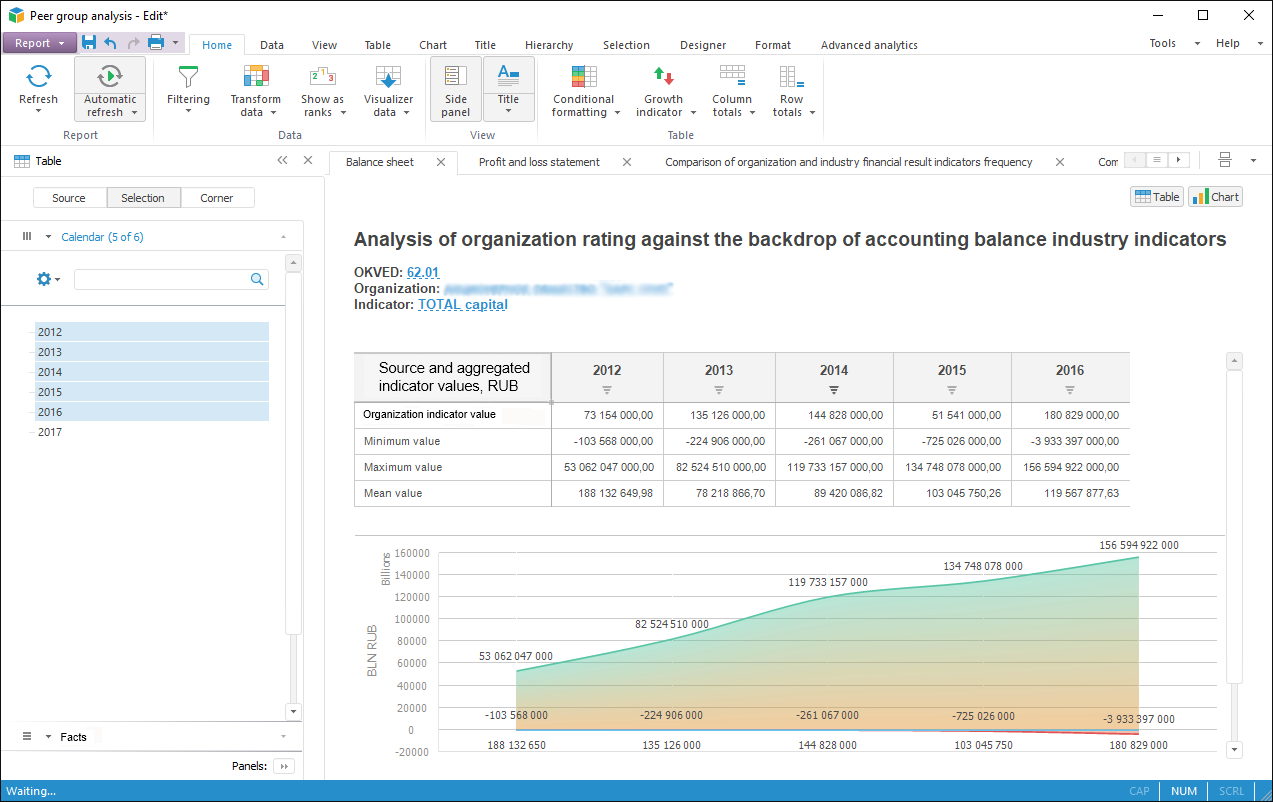The height and width of the screenshot is (802, 1273).
Task: Toggle the Side panel visibility
Action: 456,88
